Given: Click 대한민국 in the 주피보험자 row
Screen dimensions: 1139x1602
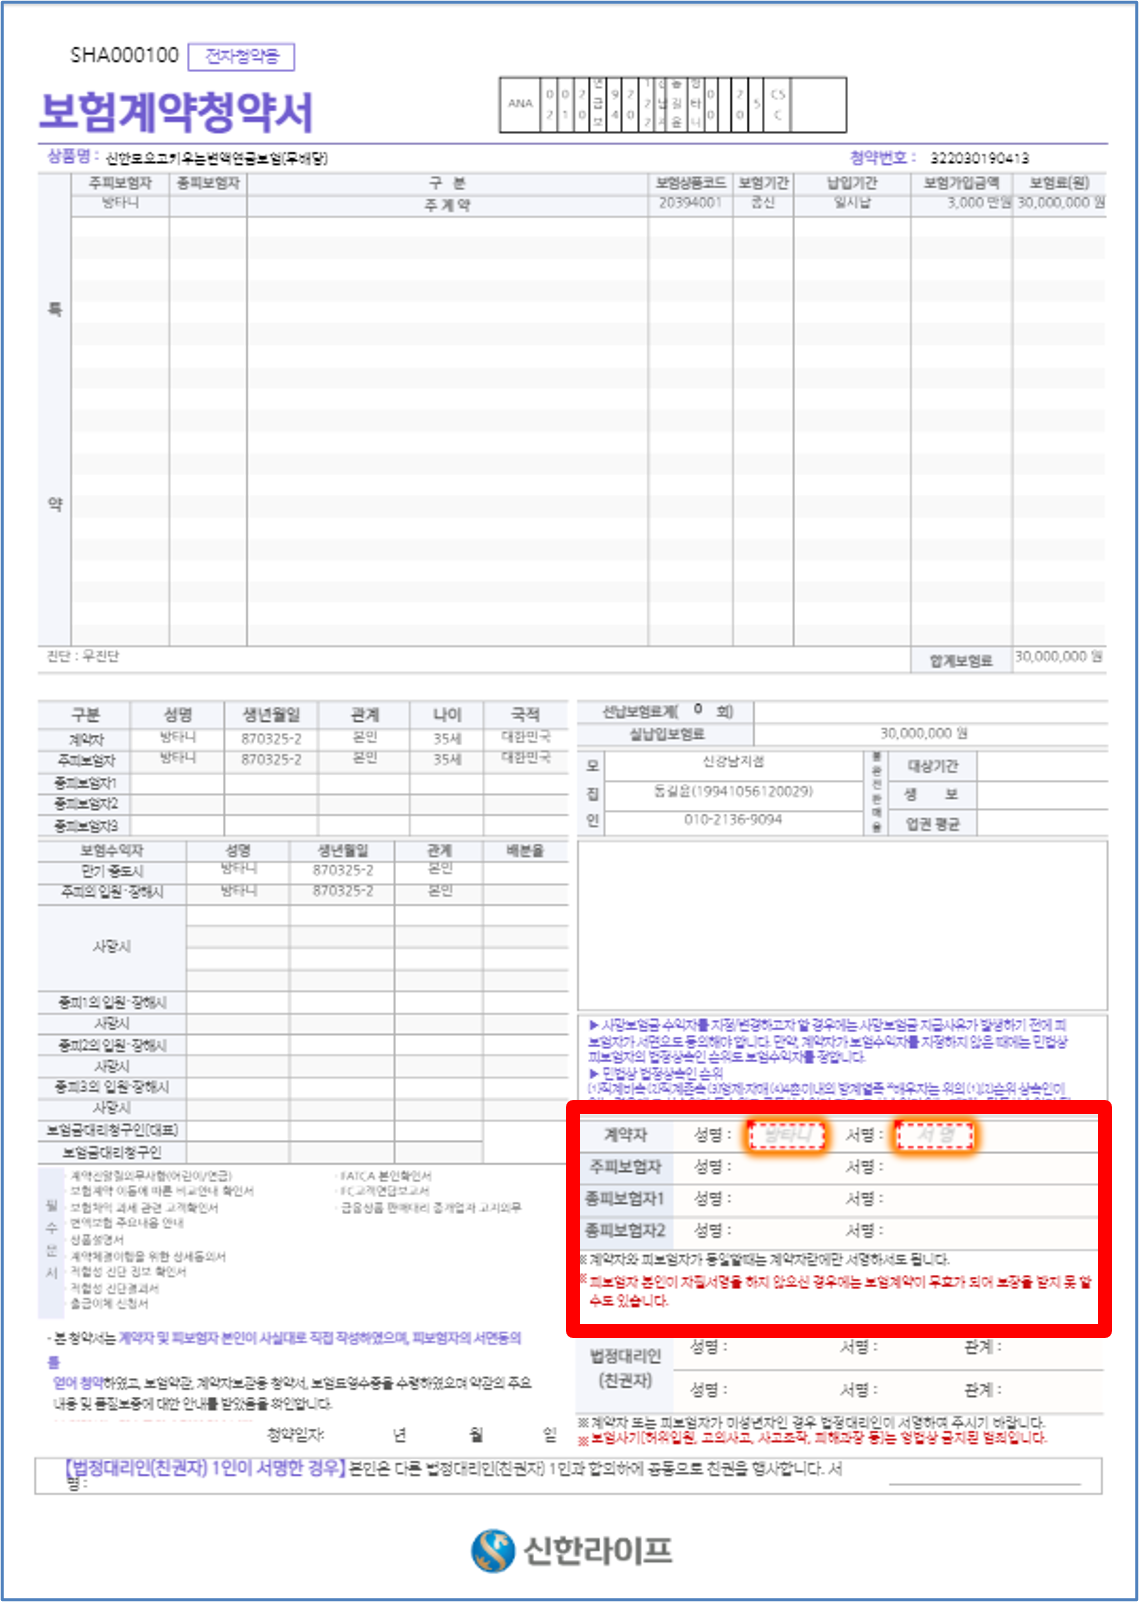Looking at the screenshot, I should (x=525, y=758).
